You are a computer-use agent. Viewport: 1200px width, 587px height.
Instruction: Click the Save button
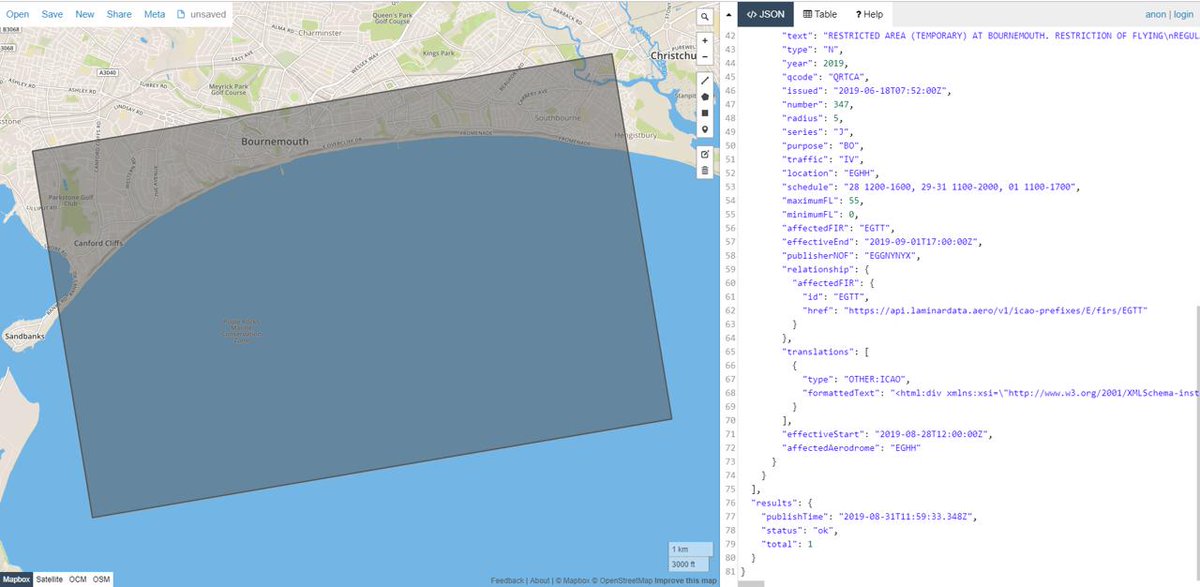[52, 14]
